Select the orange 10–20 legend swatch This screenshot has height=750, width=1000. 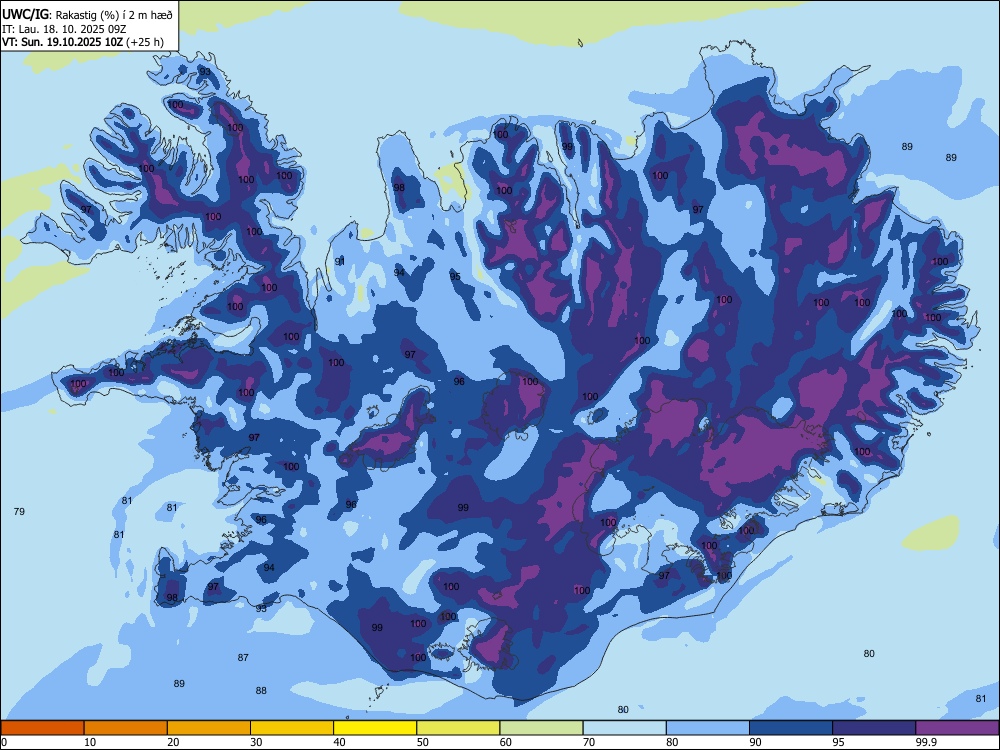126,728
